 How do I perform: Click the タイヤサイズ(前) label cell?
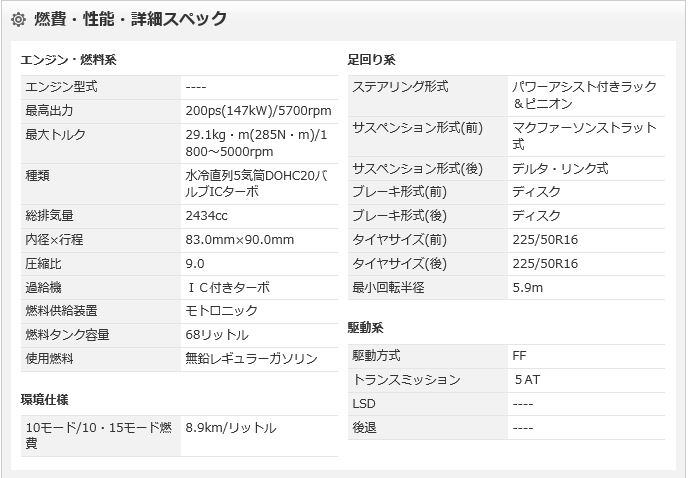point(428,240)
